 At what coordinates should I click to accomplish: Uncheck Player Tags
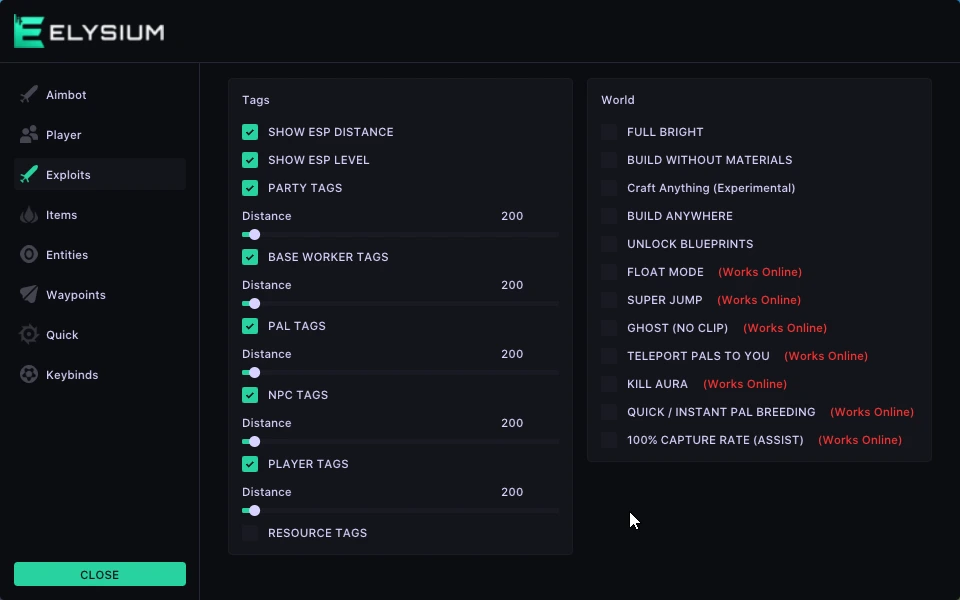click(250, 464)
